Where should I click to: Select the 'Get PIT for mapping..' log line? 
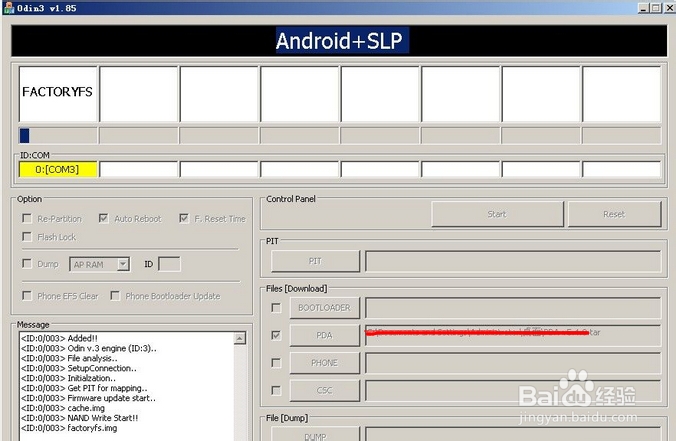[x=84, y=388]
